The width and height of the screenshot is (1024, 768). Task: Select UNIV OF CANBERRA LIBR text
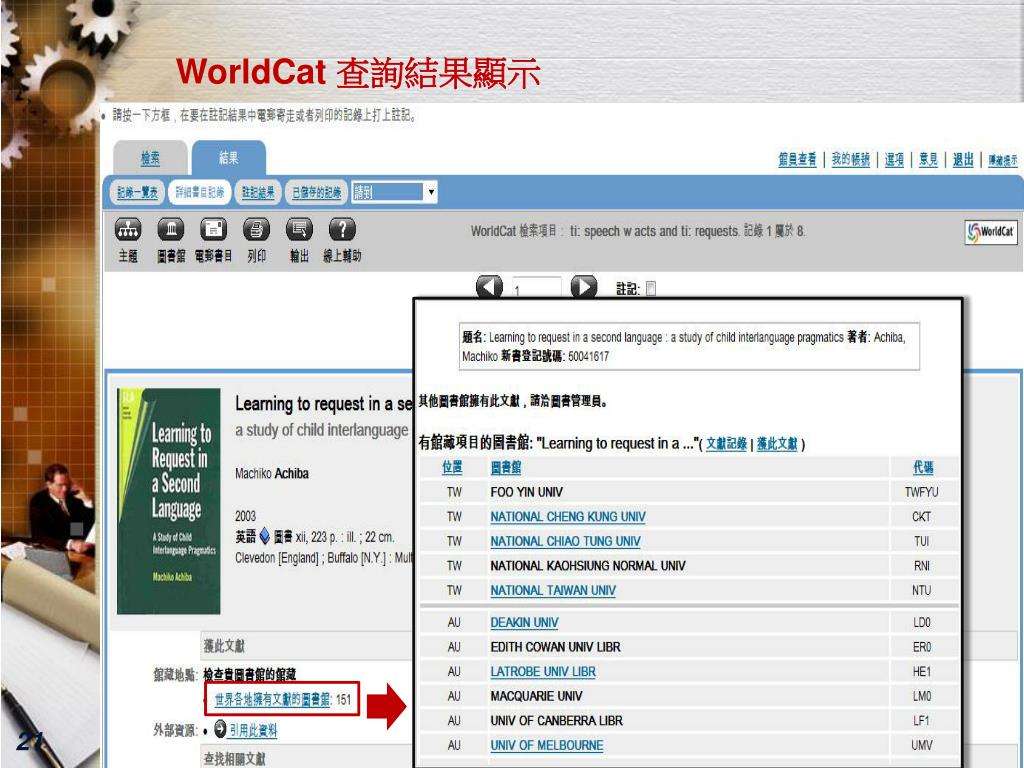pyautogui.click(x=557, y=721)
